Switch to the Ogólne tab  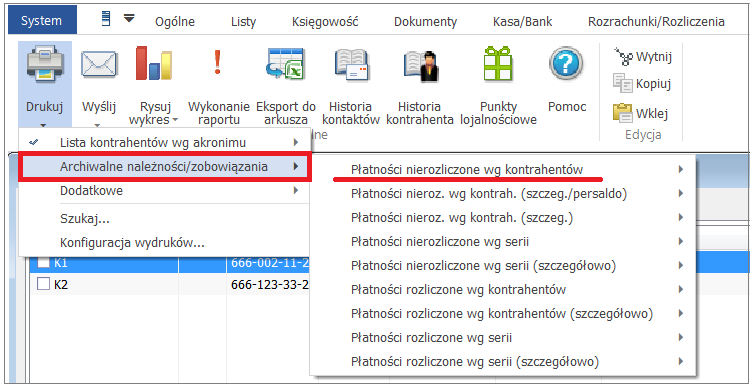point(175,22)
